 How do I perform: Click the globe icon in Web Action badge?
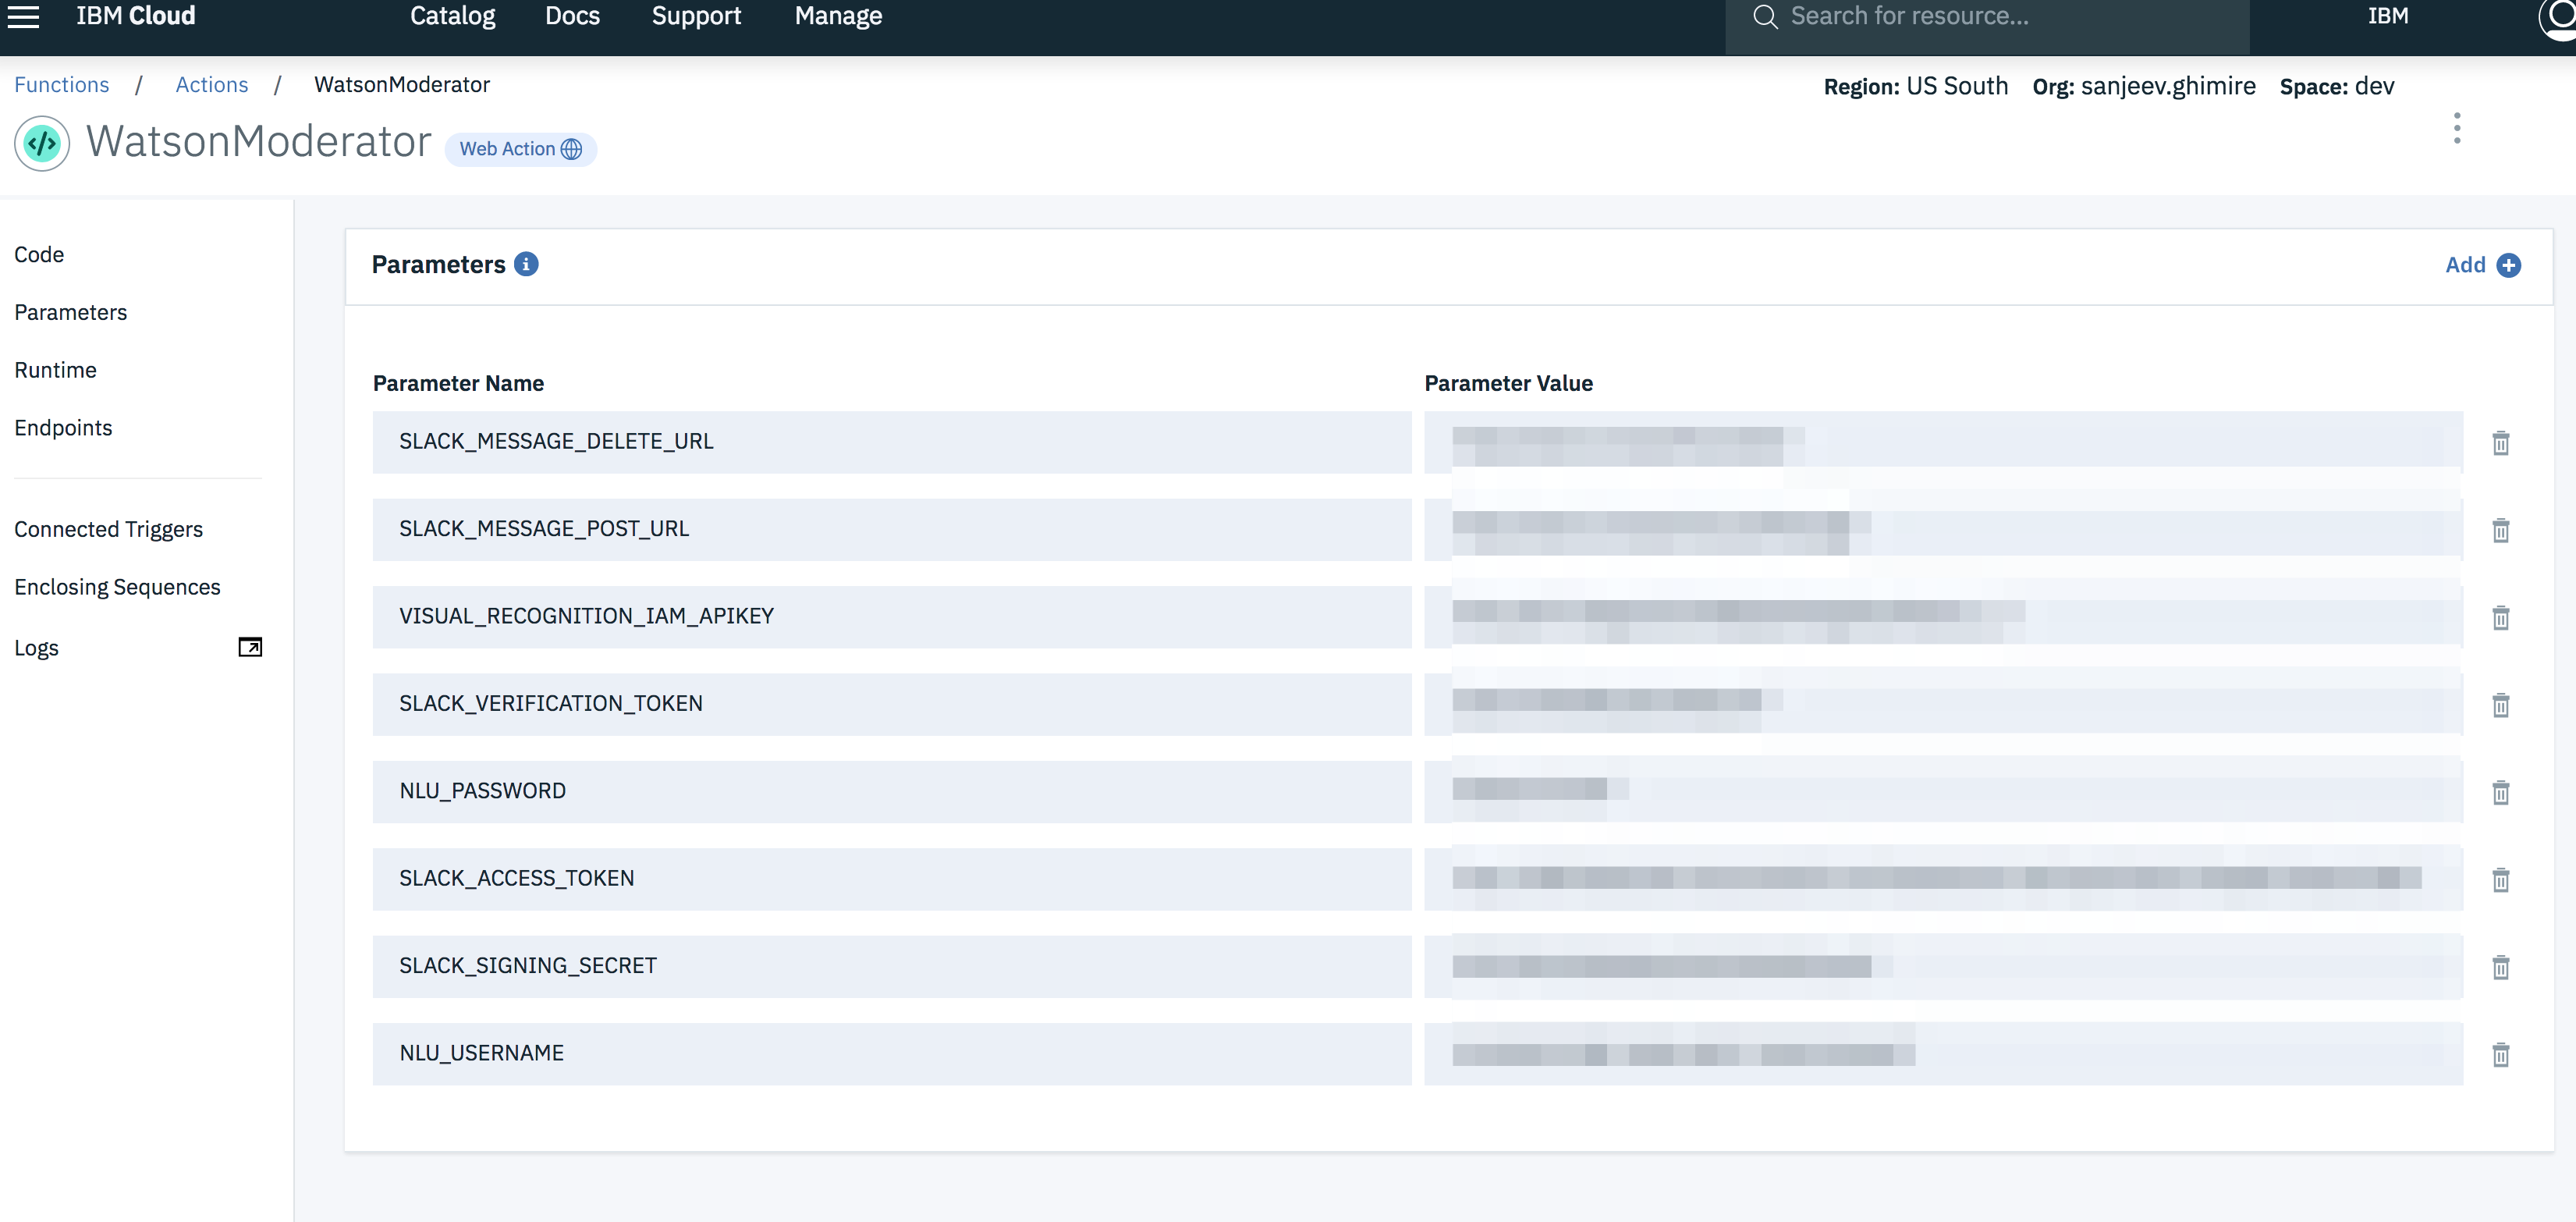coord(571,149)
